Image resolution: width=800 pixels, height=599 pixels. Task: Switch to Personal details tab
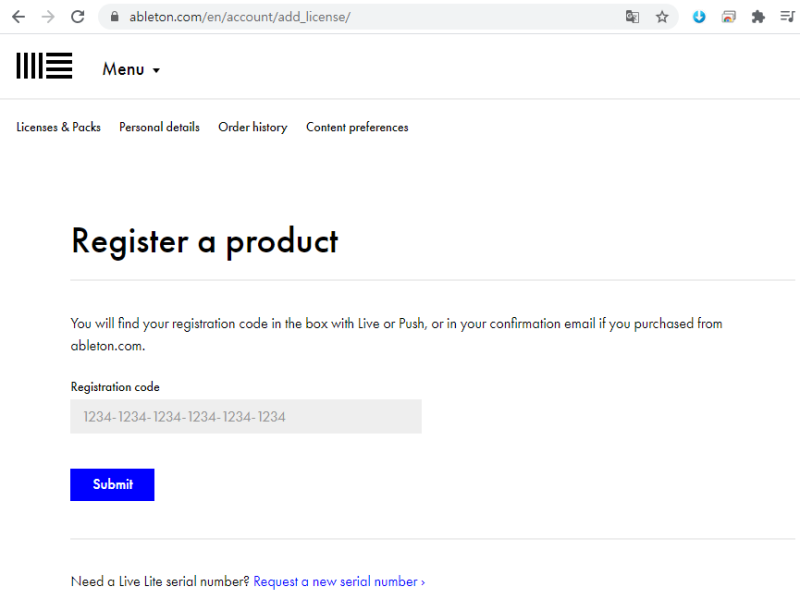pos(159,127)
